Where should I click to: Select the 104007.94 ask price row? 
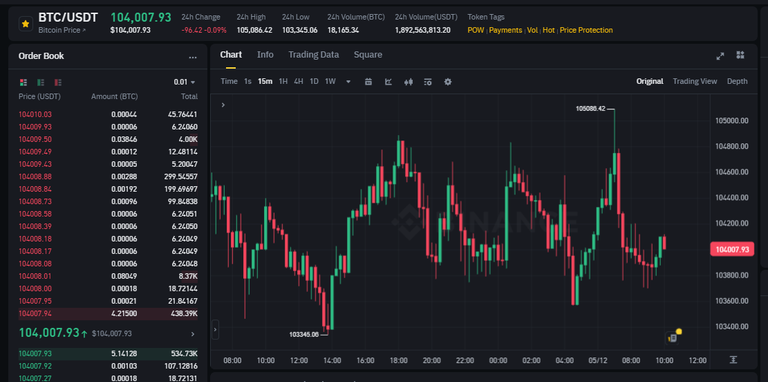tap(108, 313)
